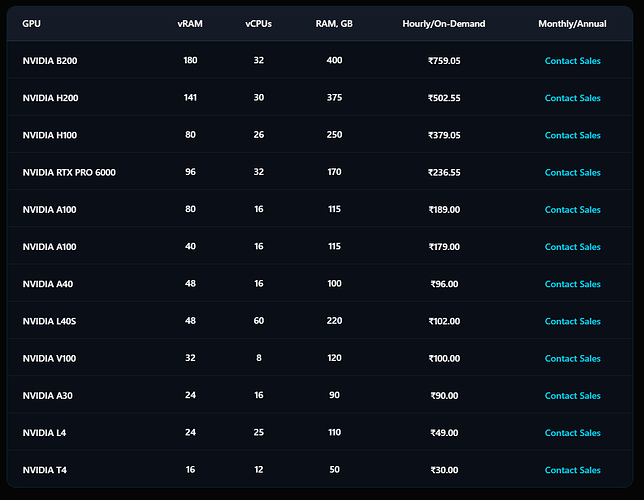Click the 25 vCPUs value for L4
The height and width of the screenshot is (500, 644).
coord(259,432)
